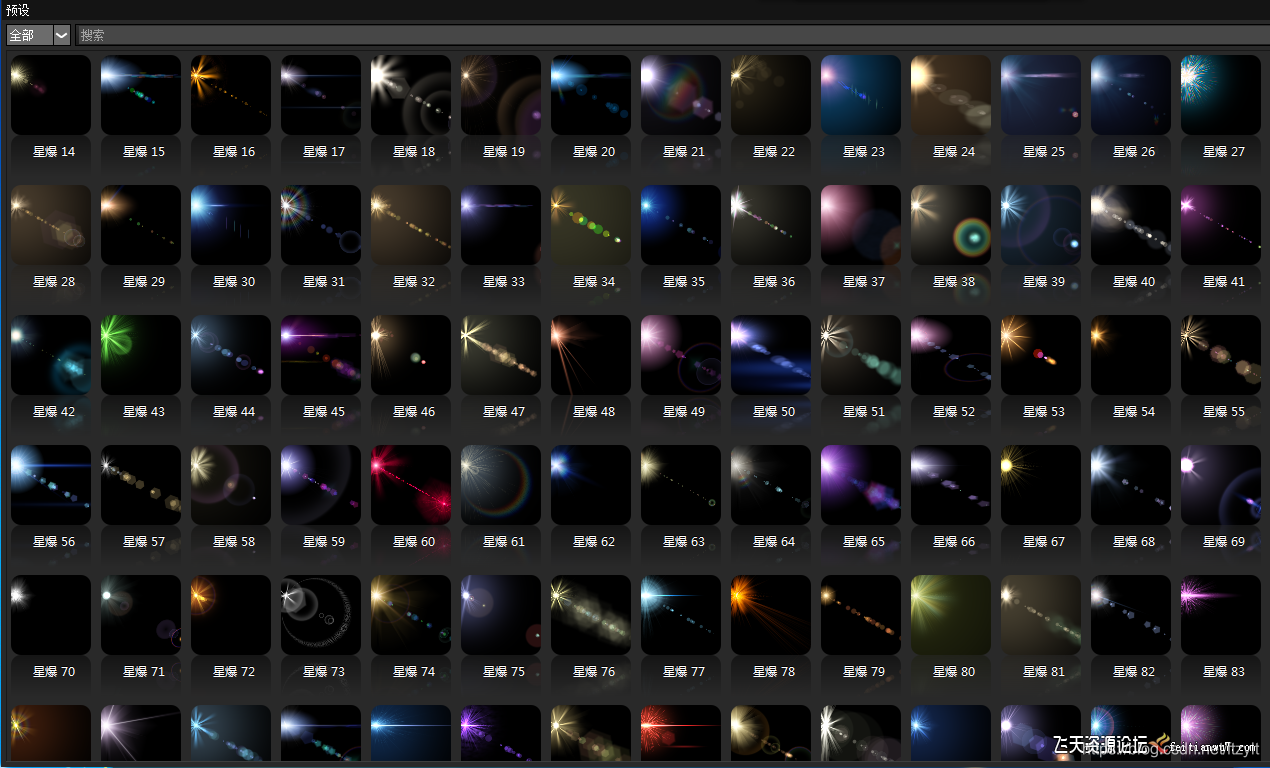Choose the 星爆 51 preset
Screen dimensions: 1270x768
861,355
